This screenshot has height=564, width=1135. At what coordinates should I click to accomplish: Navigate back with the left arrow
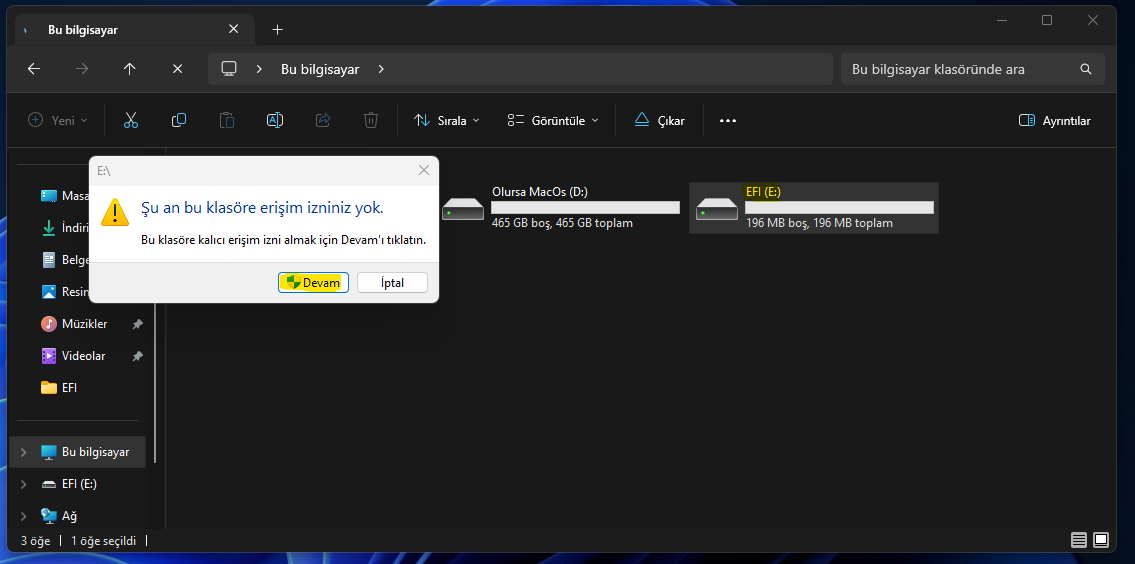tap(34, 69)
